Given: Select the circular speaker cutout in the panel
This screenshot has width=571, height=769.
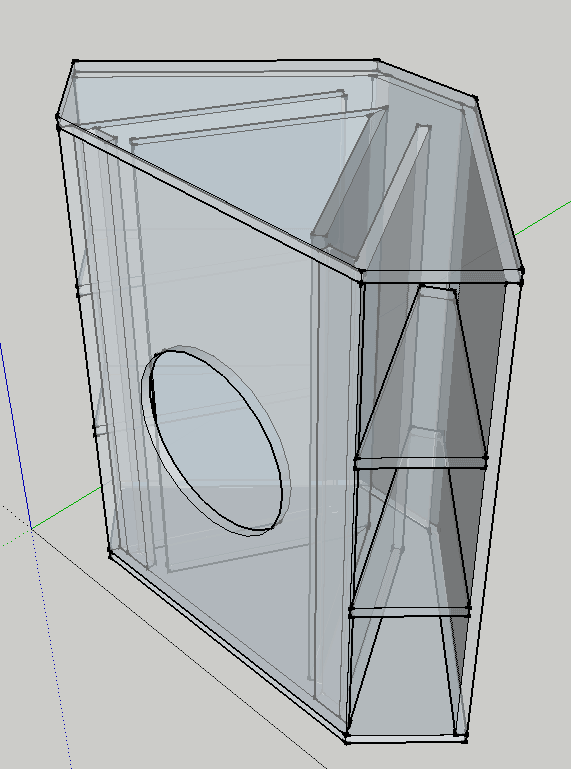Looking at the screenshot, I should (x=216, y=440).
